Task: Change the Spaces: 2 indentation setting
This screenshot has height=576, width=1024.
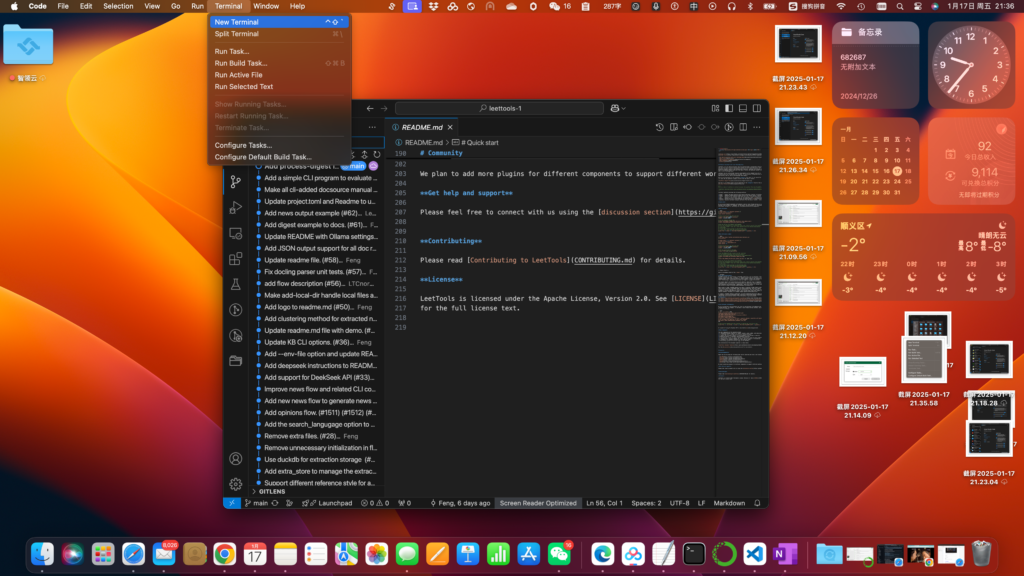Action: coord(646,503)
